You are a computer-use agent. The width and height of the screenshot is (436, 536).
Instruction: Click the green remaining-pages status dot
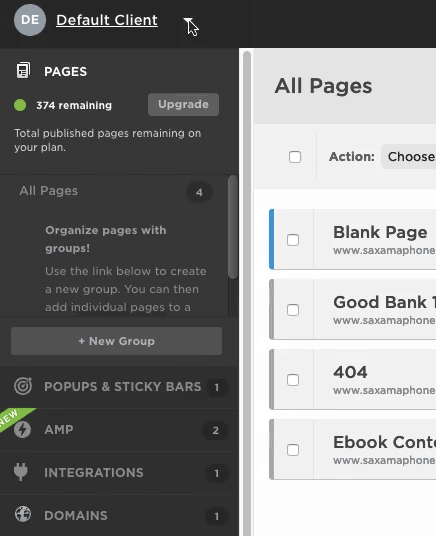[20, 105]
